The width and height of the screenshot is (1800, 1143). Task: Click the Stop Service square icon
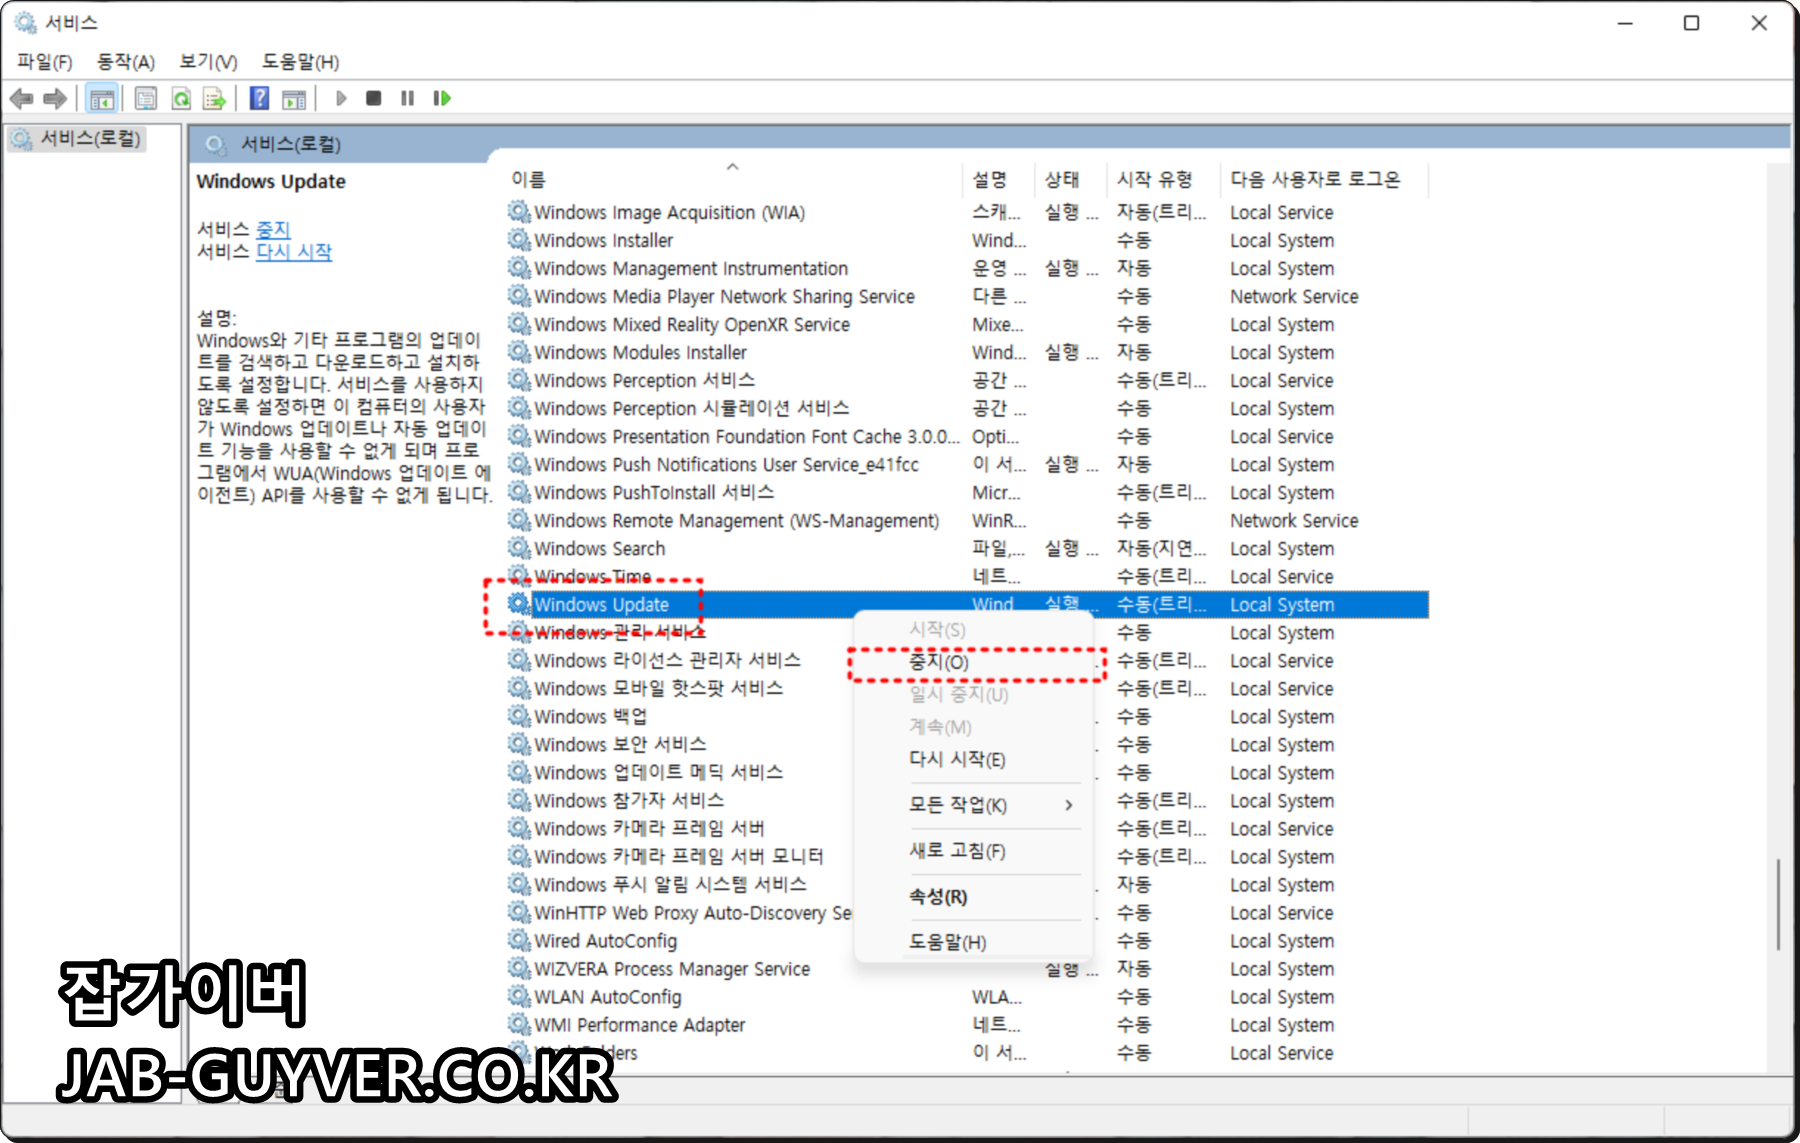pyautogui.click(x=374, y=98)
